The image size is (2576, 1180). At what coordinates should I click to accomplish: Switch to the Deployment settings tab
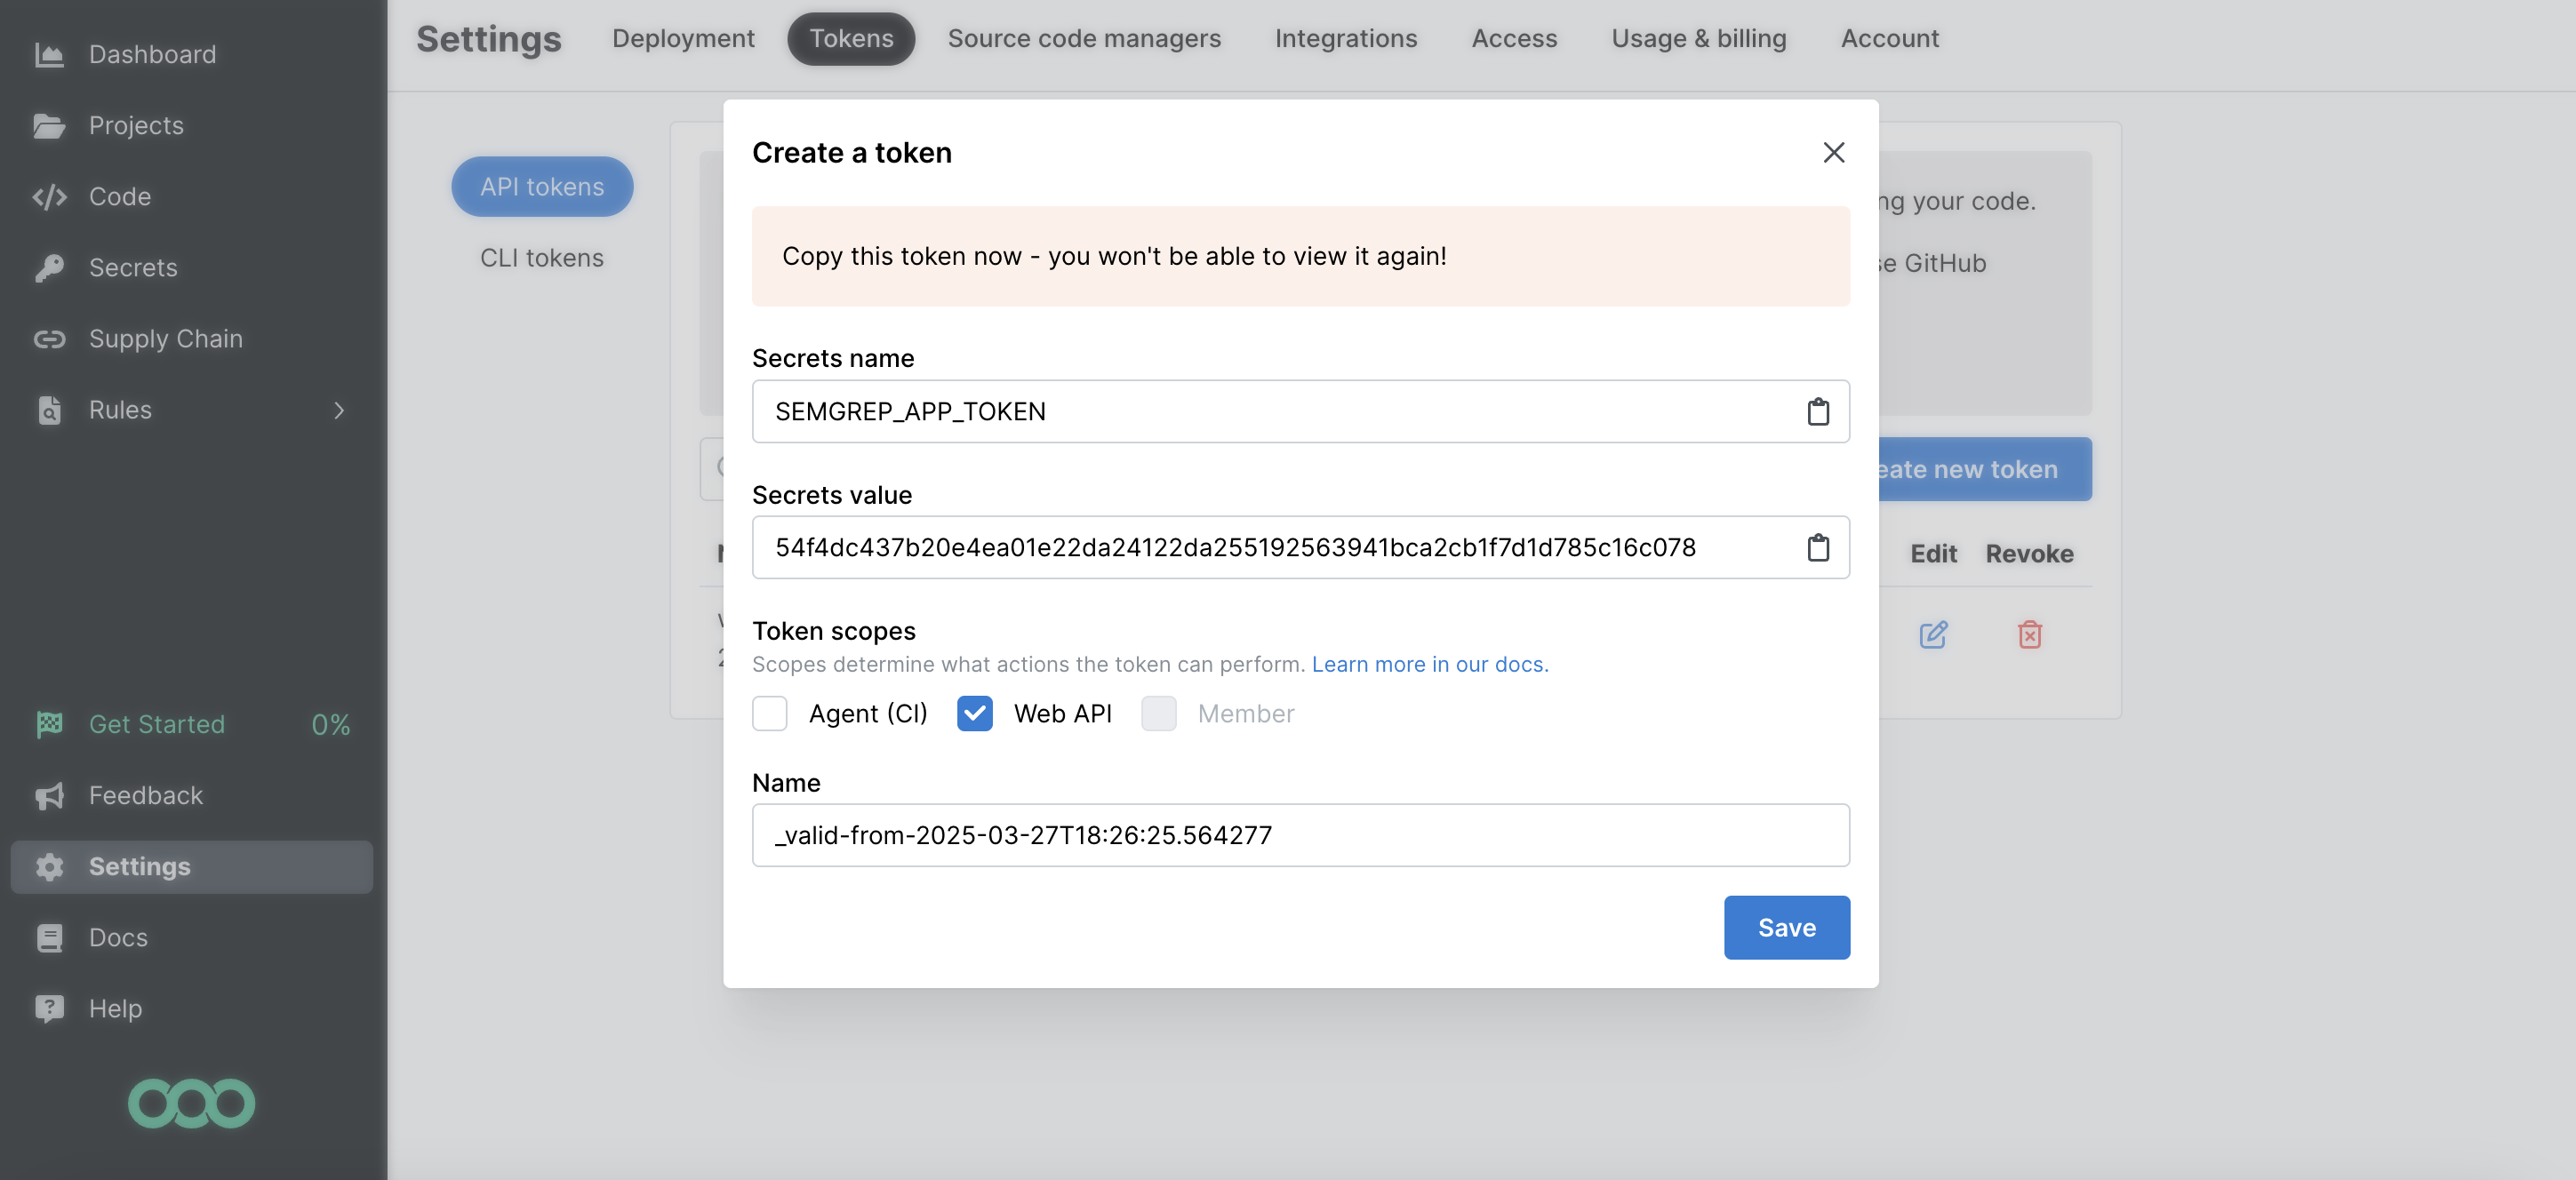coord(683,38)
